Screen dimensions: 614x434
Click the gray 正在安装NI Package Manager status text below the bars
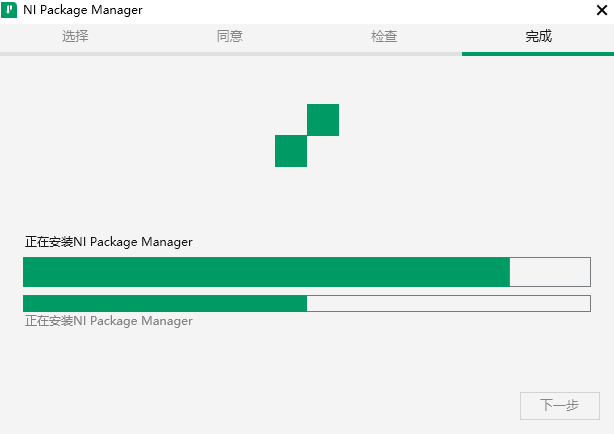click(x=108, y=321)
